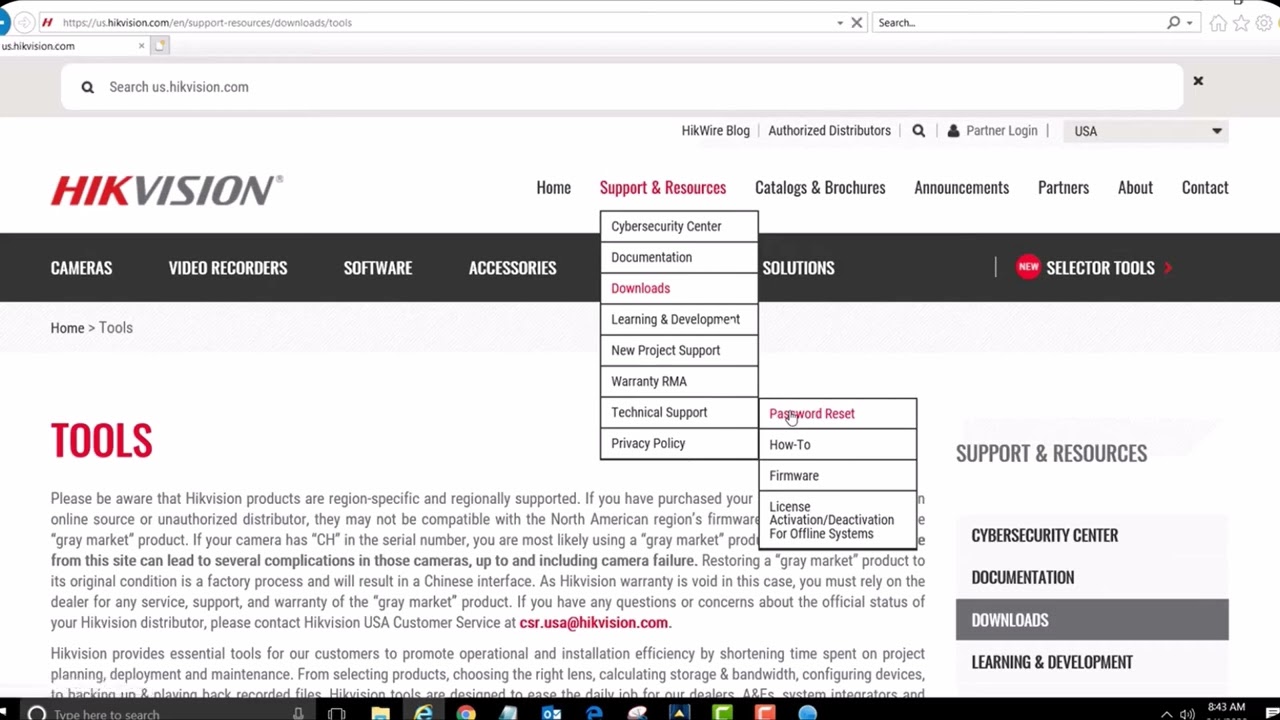
Task: Click Home breadcrumb link
Action: click(67, 328)
